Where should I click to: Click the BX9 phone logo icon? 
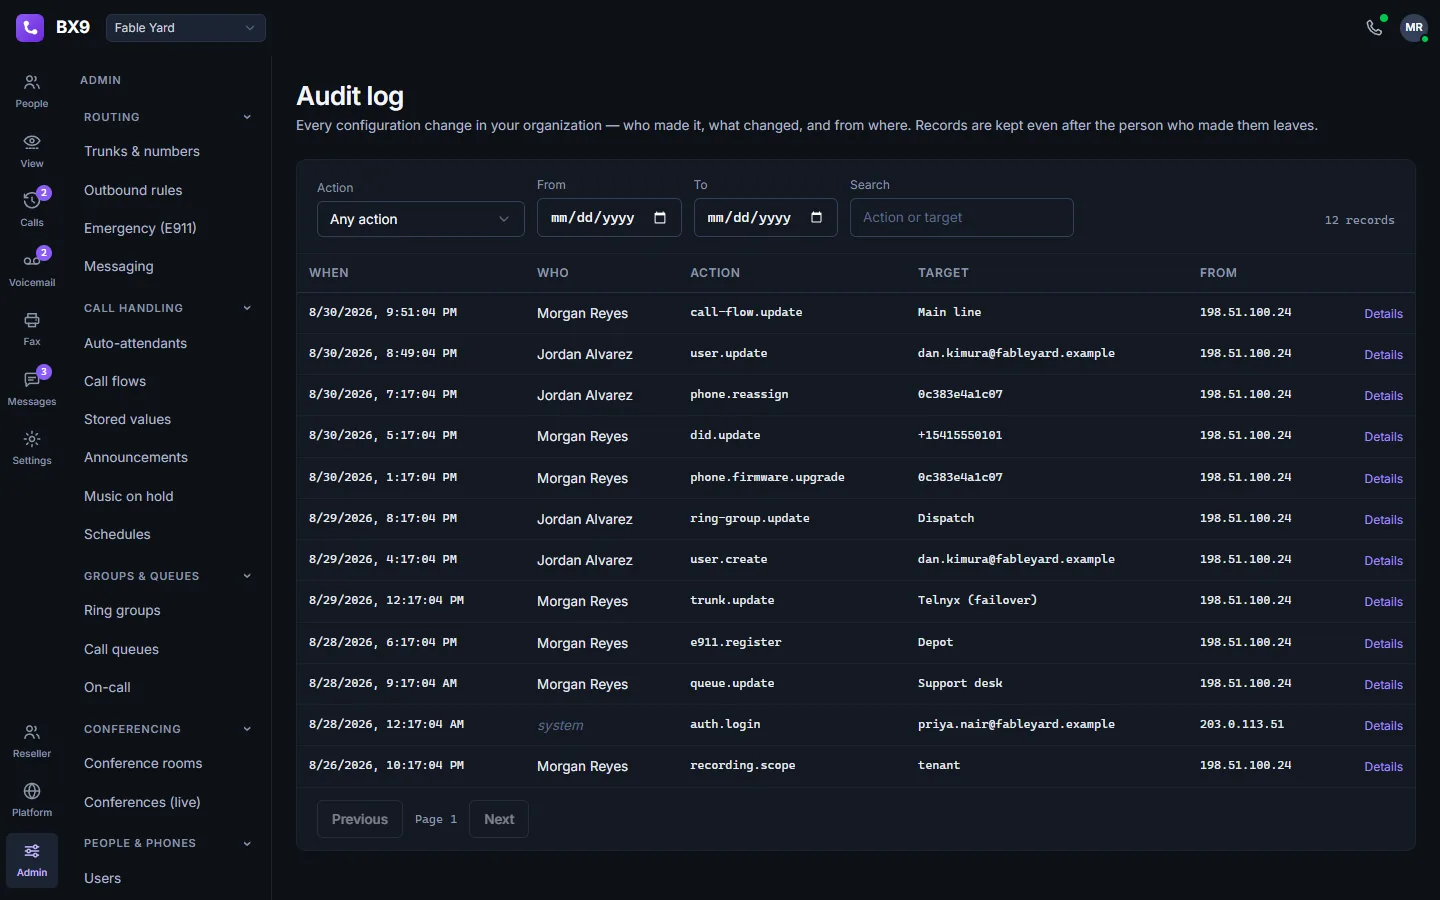30,27
